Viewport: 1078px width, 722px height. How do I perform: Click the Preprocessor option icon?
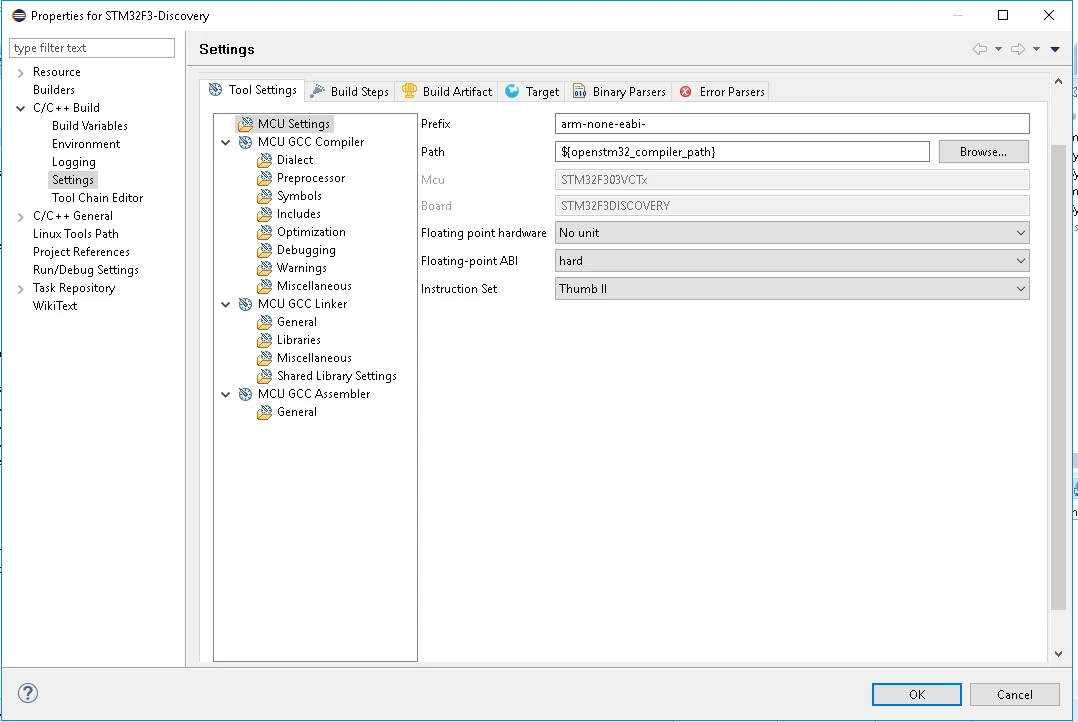(265, 178)
